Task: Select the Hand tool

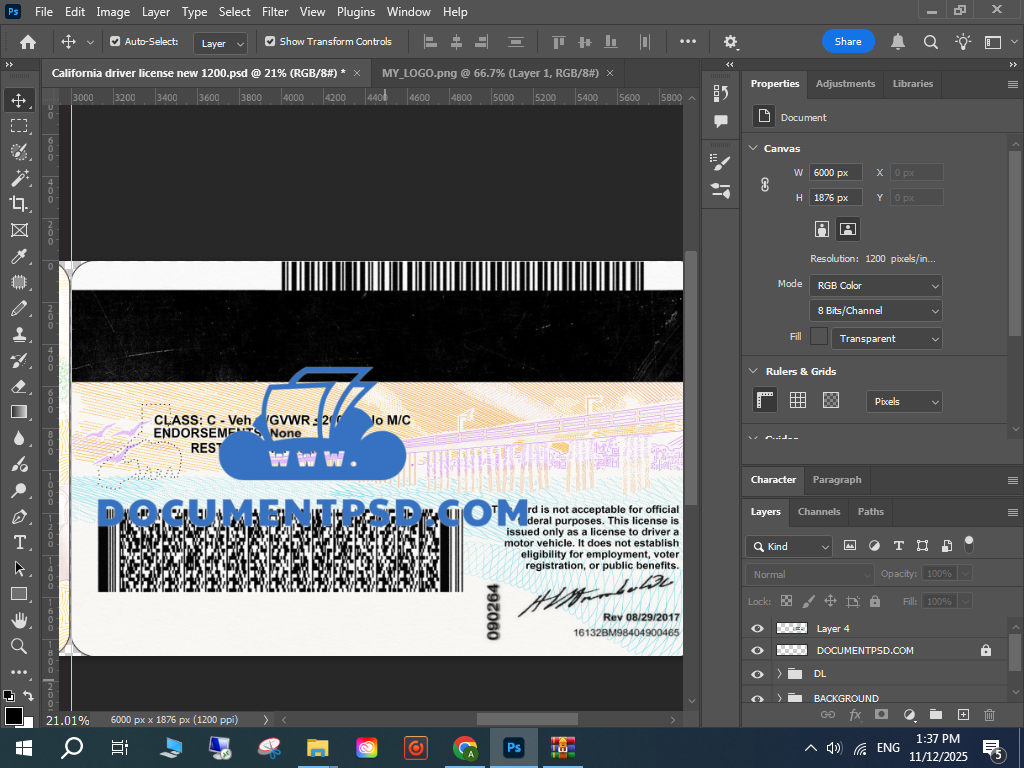Action: 19,620
